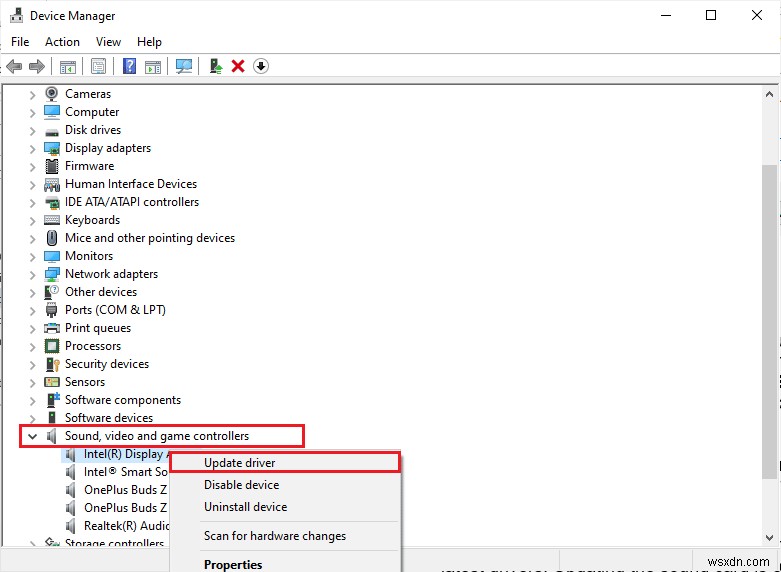Click the Keyboards icon
The height and width of the screenshot is (572, 781).
[x=52, y=220]
